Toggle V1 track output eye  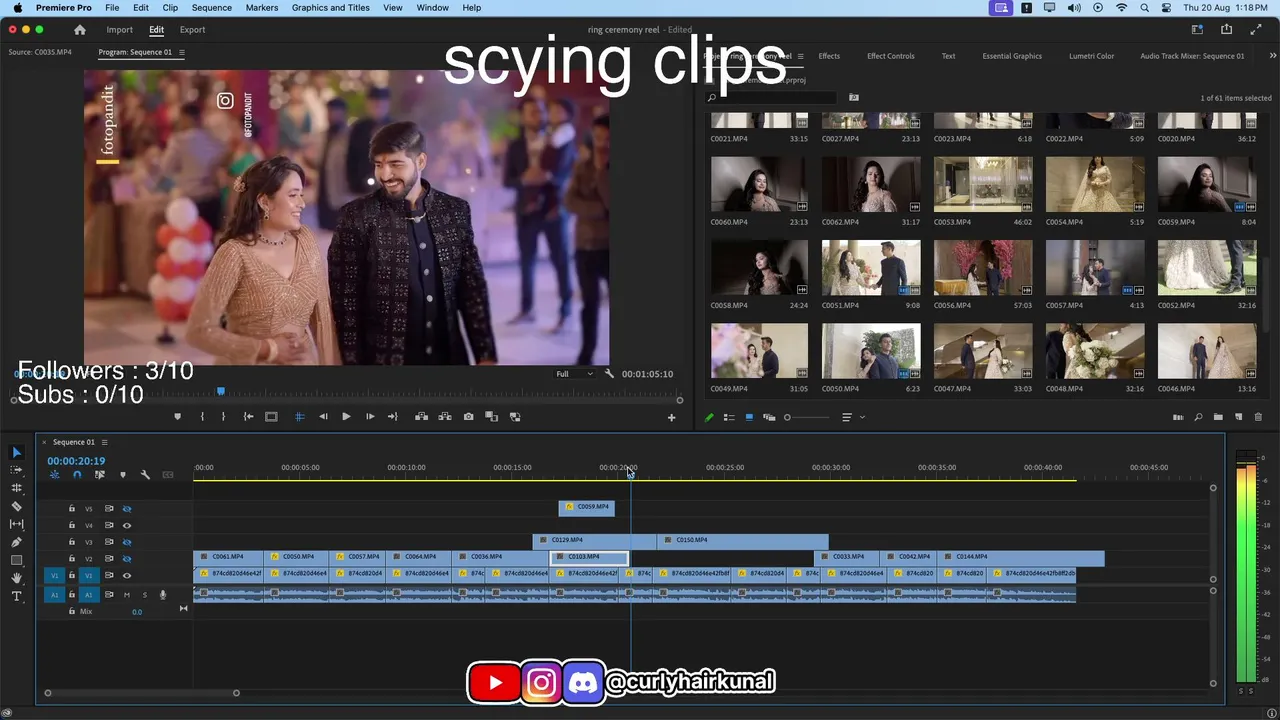pos(127,576)
